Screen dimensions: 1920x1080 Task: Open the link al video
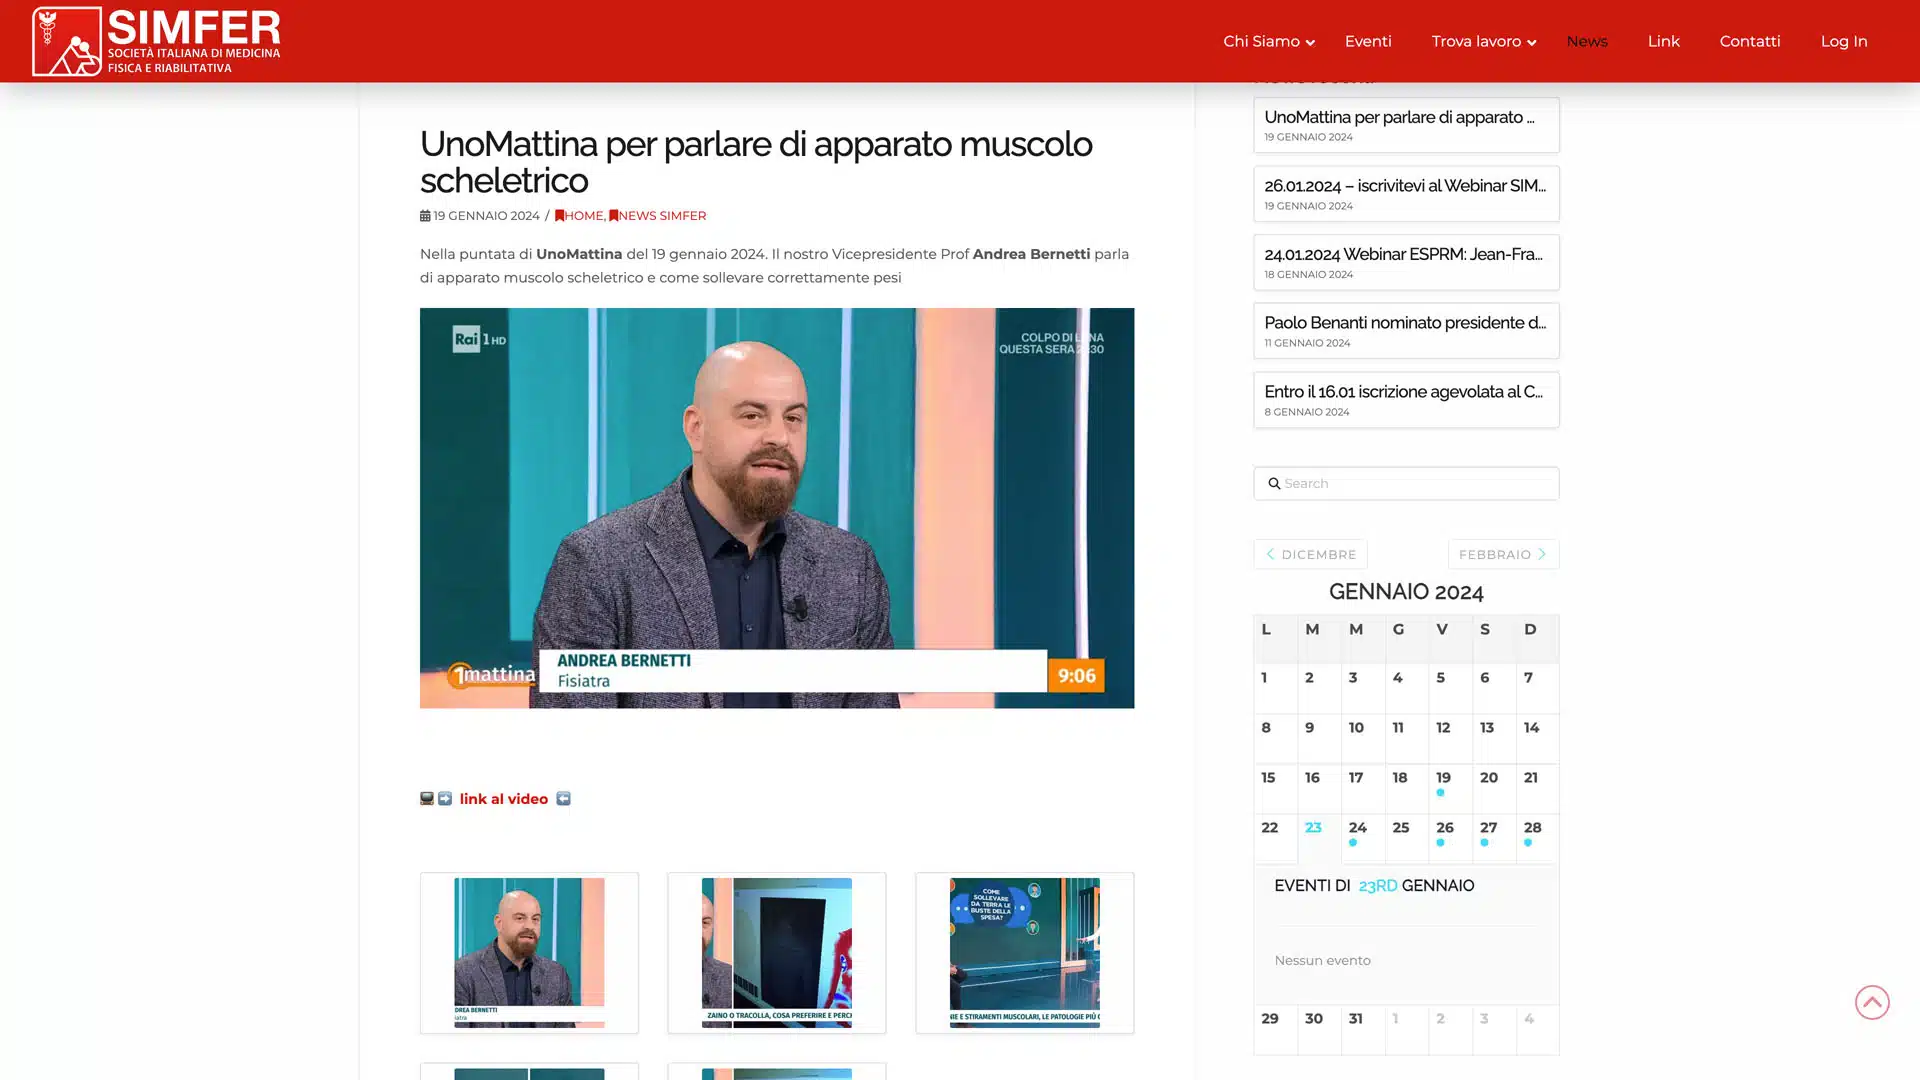(x=504, y=799)
